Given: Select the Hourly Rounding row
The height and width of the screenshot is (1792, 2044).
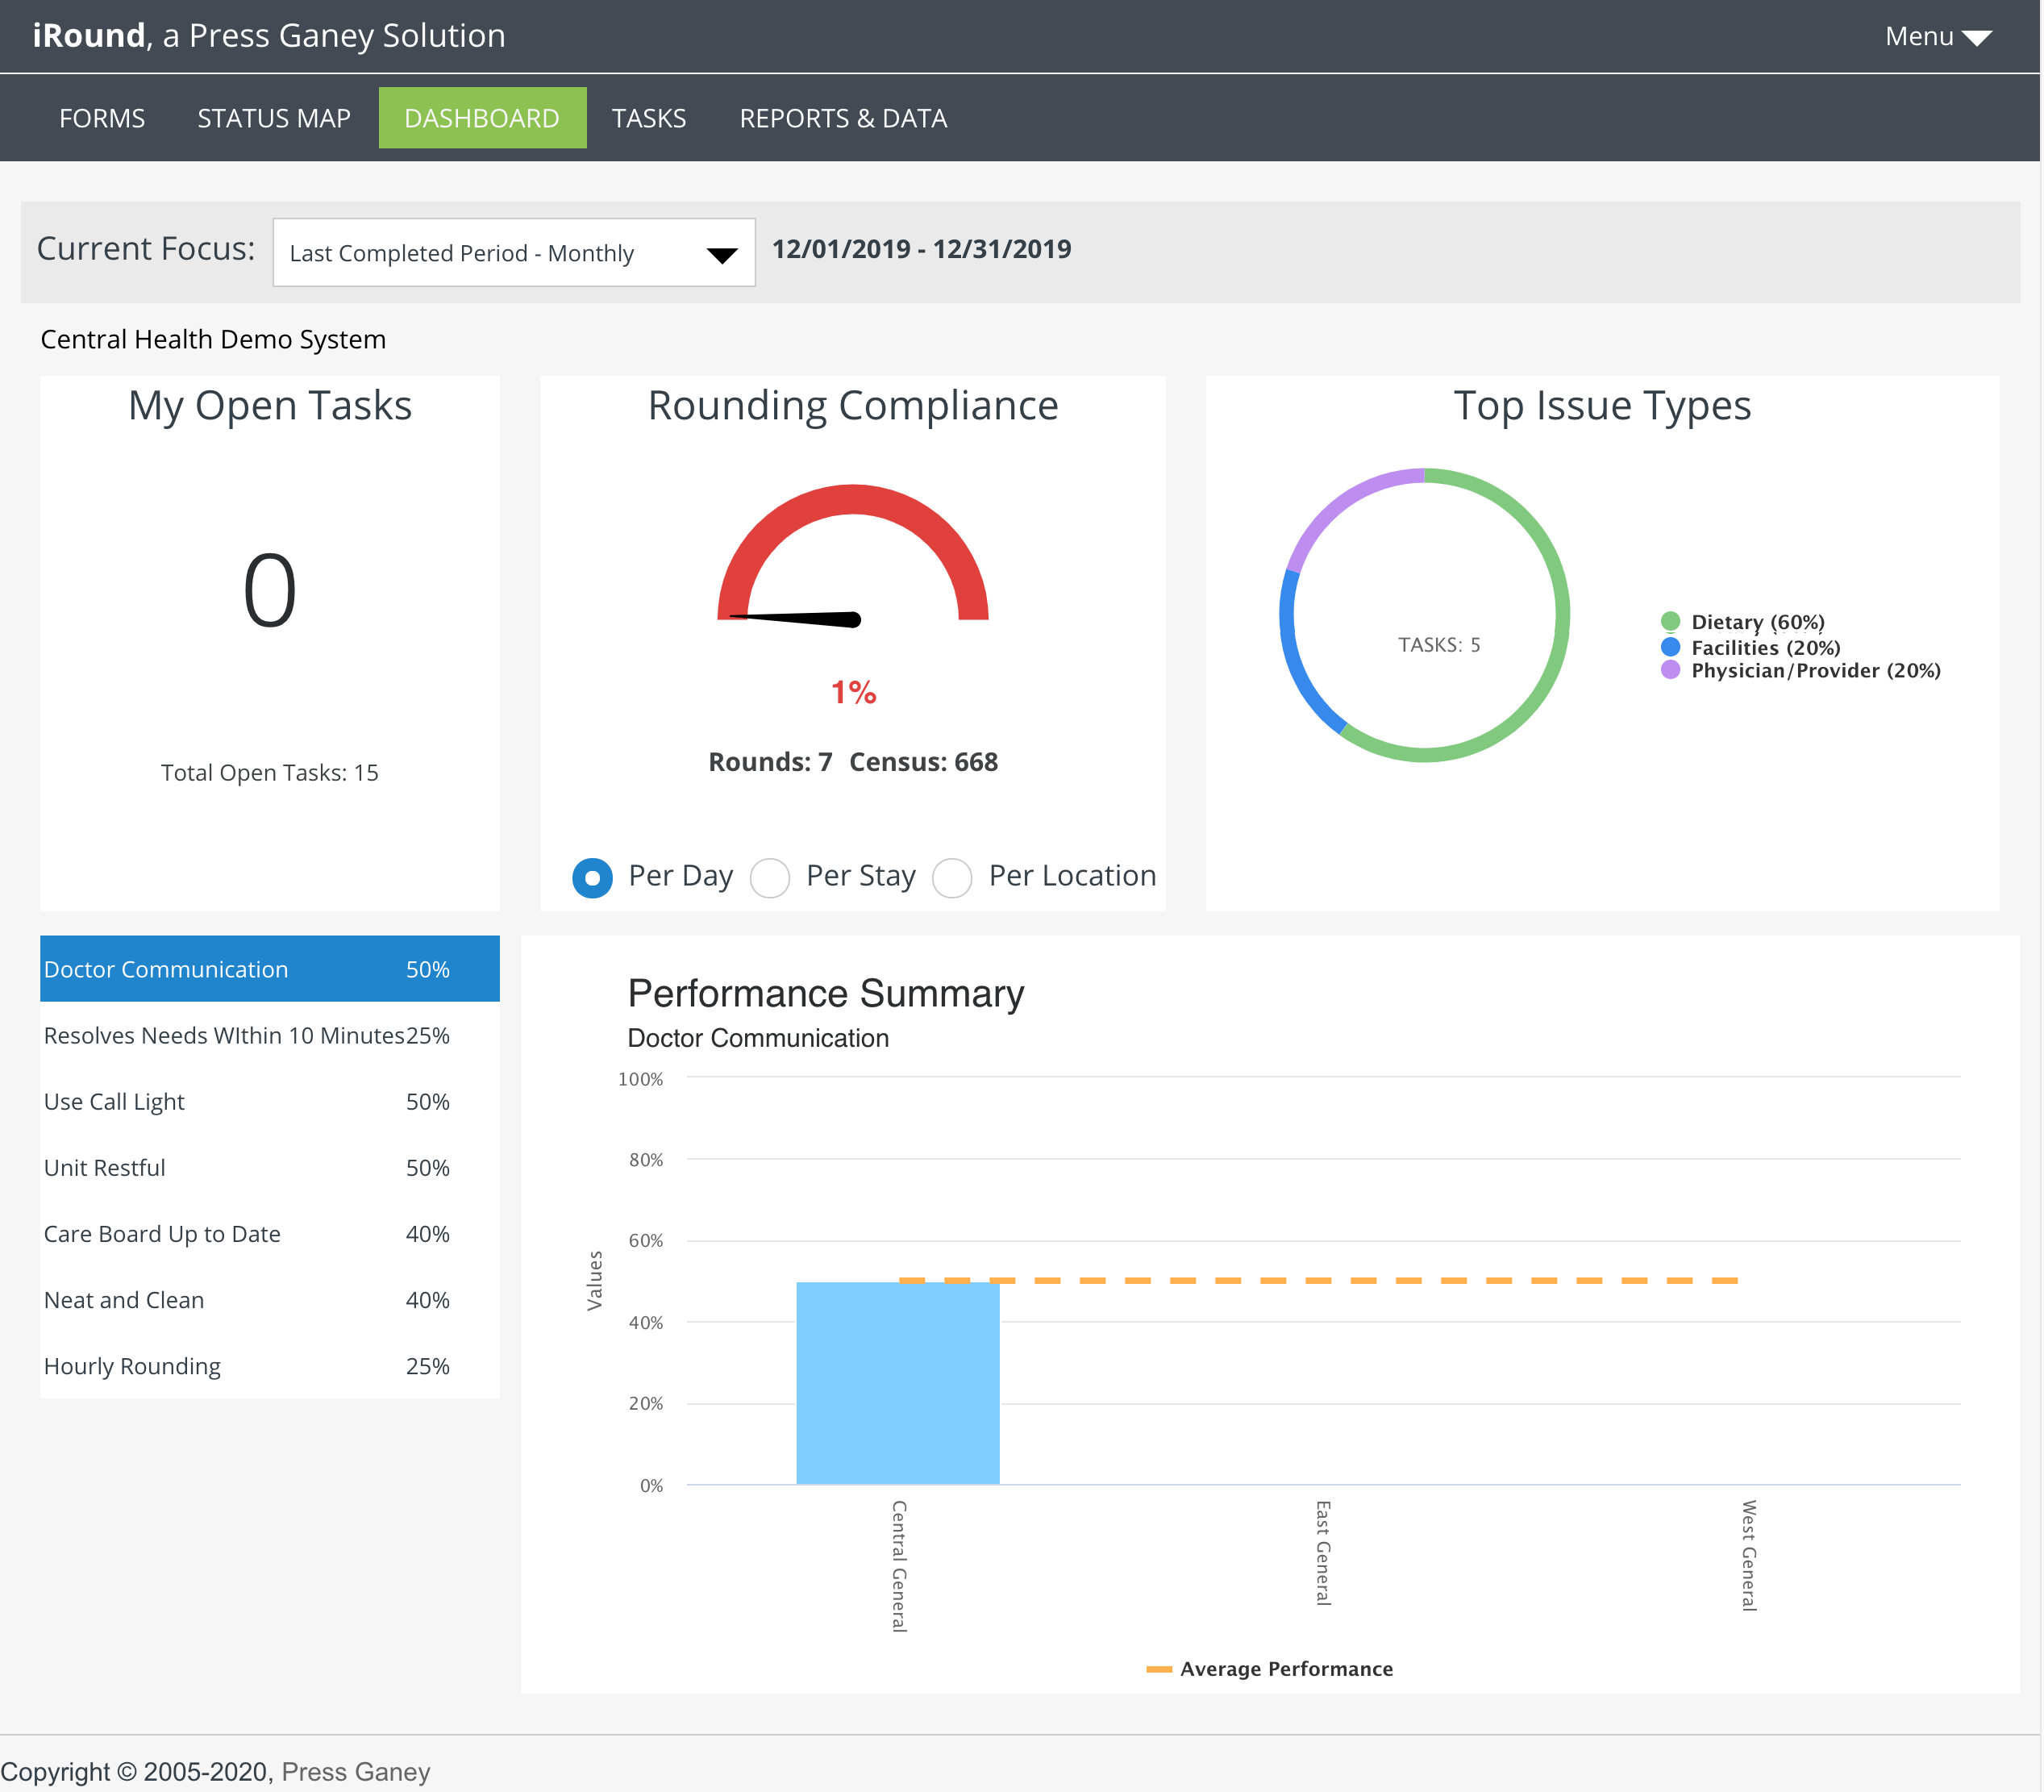Looking at the screenshot, I should tap(270, 1365).
